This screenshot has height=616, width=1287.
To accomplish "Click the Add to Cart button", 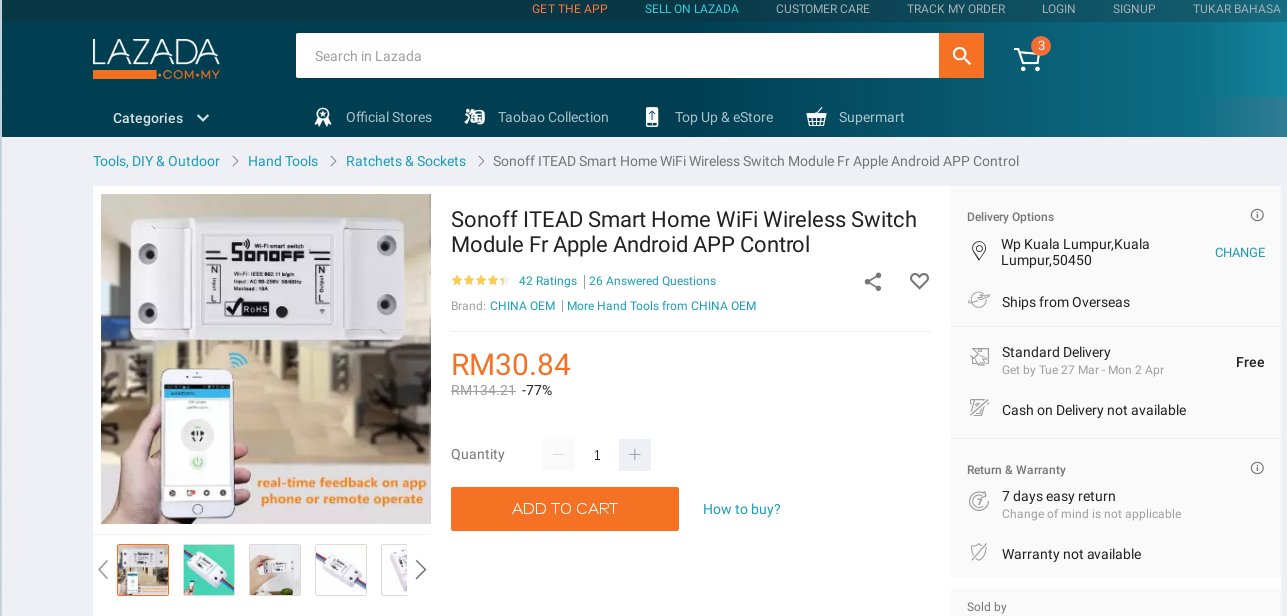I will click(564, 509).
